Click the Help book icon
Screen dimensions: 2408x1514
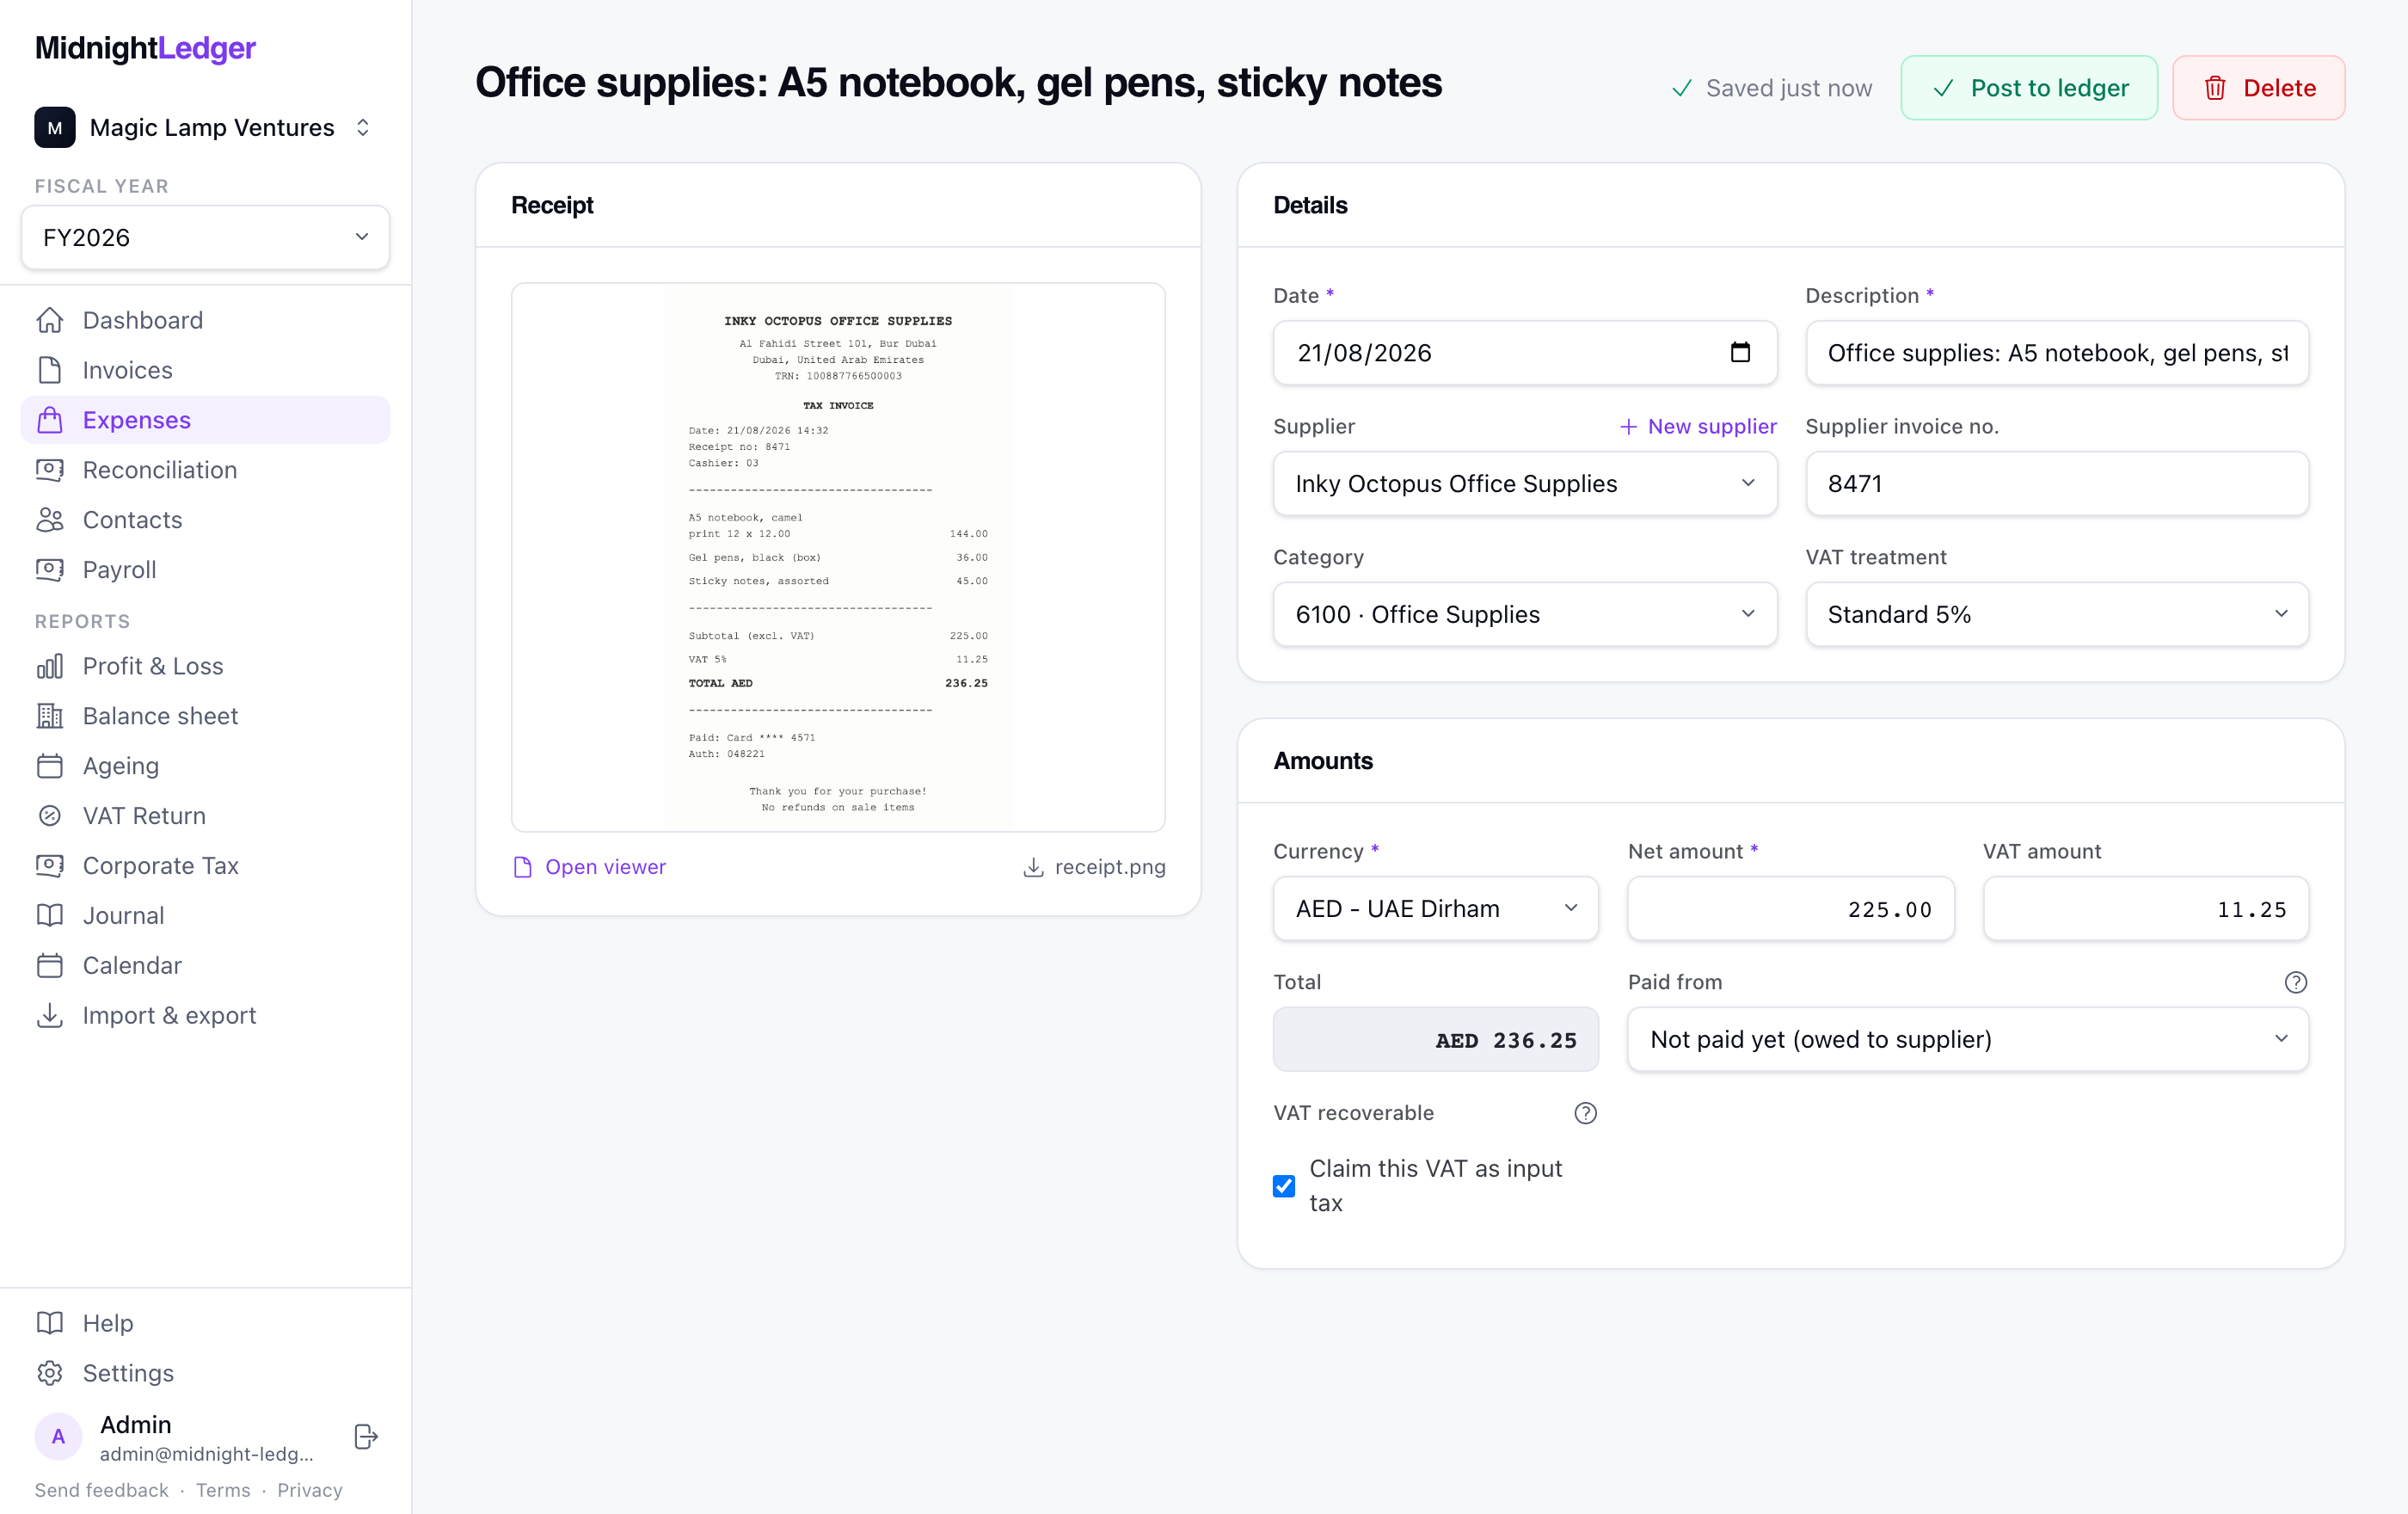(x=50, y=1323)
